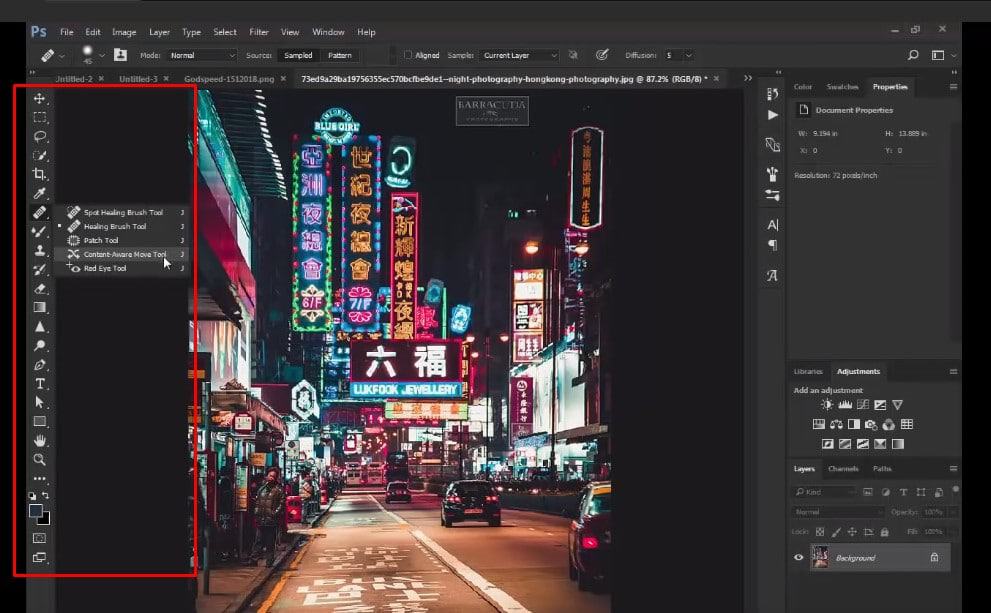Open the History panel icon
This screenshot has height=613, width=991.
point(772,94)
